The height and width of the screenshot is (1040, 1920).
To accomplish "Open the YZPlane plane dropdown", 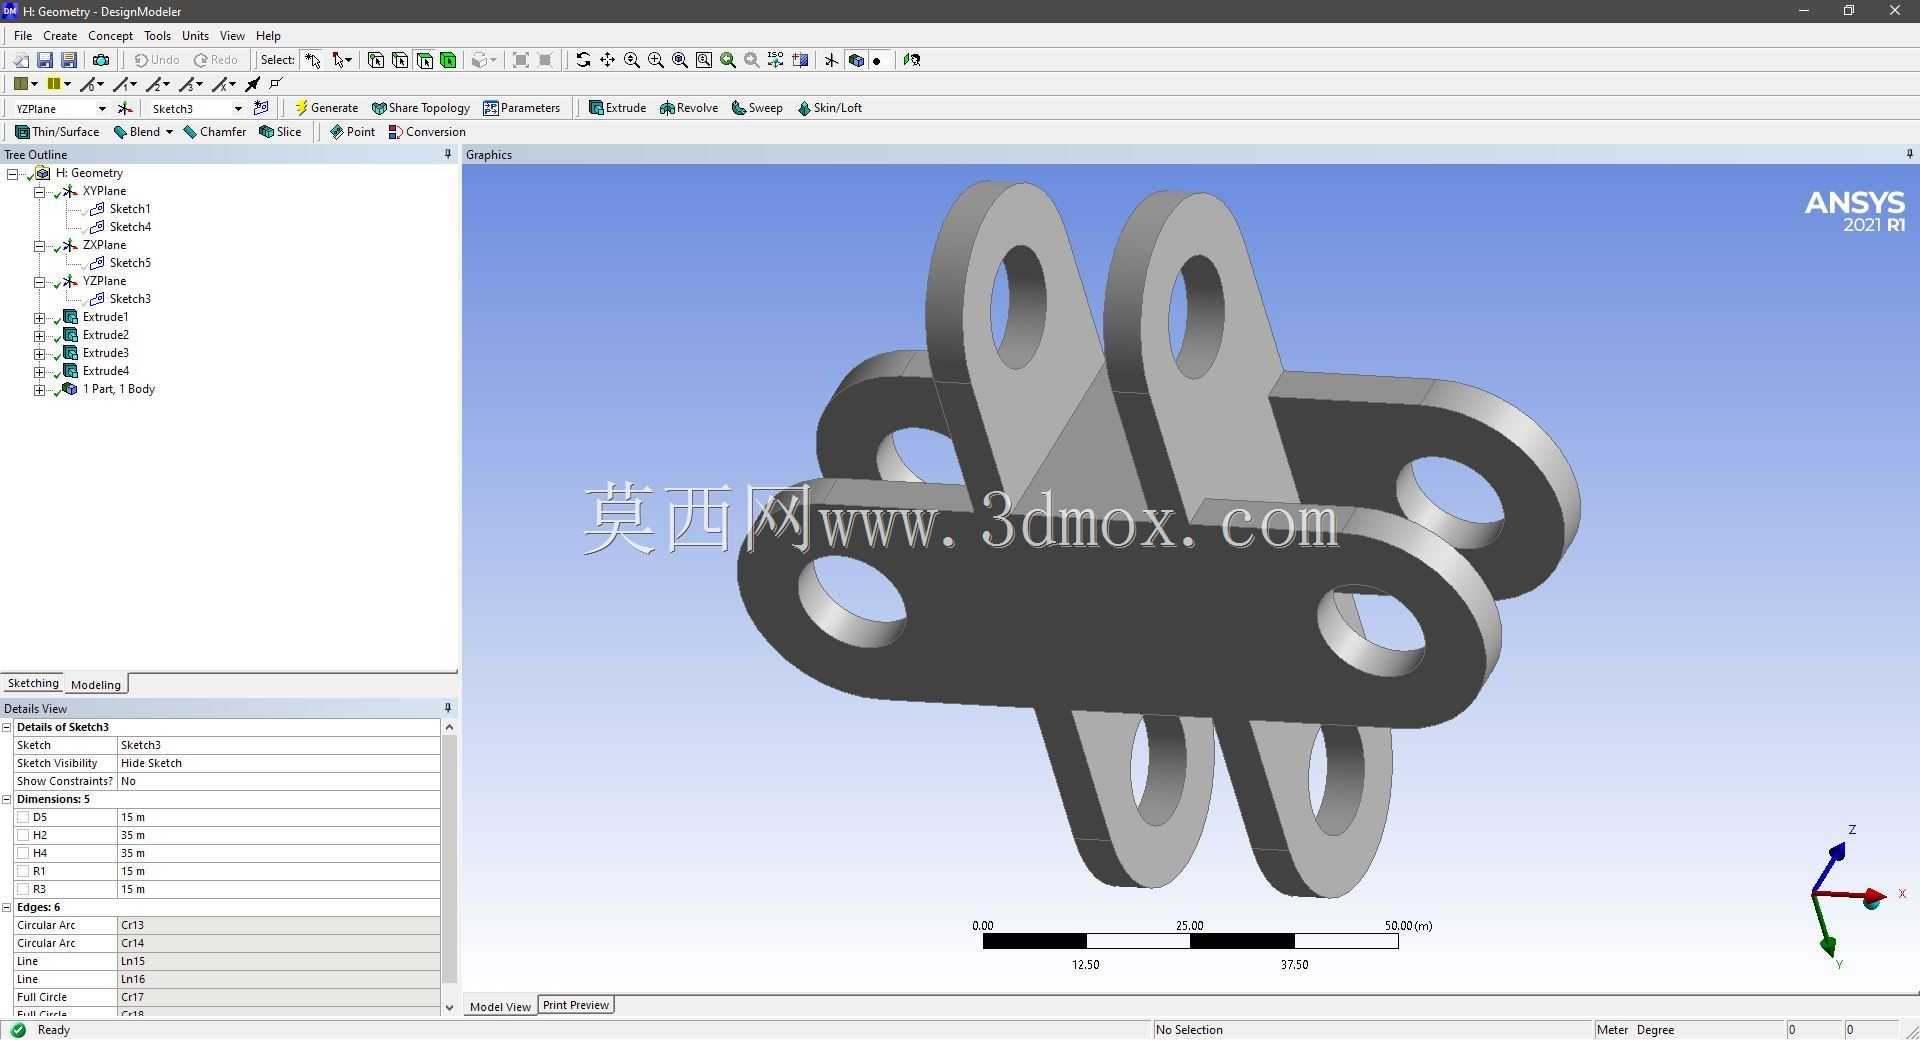I will click(x=101, y=109).
